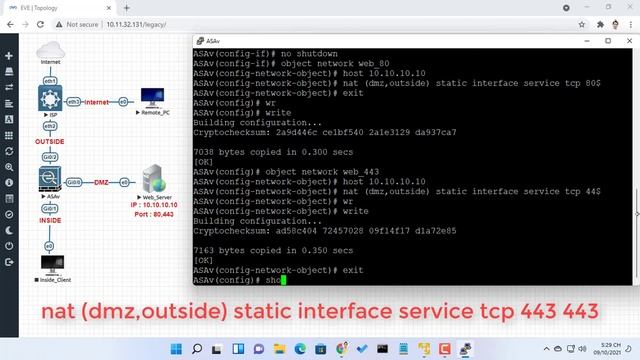This screenshot has width=640, height=360.
Task: Open the Chat app on taskbar
Action: click(259, 349)
